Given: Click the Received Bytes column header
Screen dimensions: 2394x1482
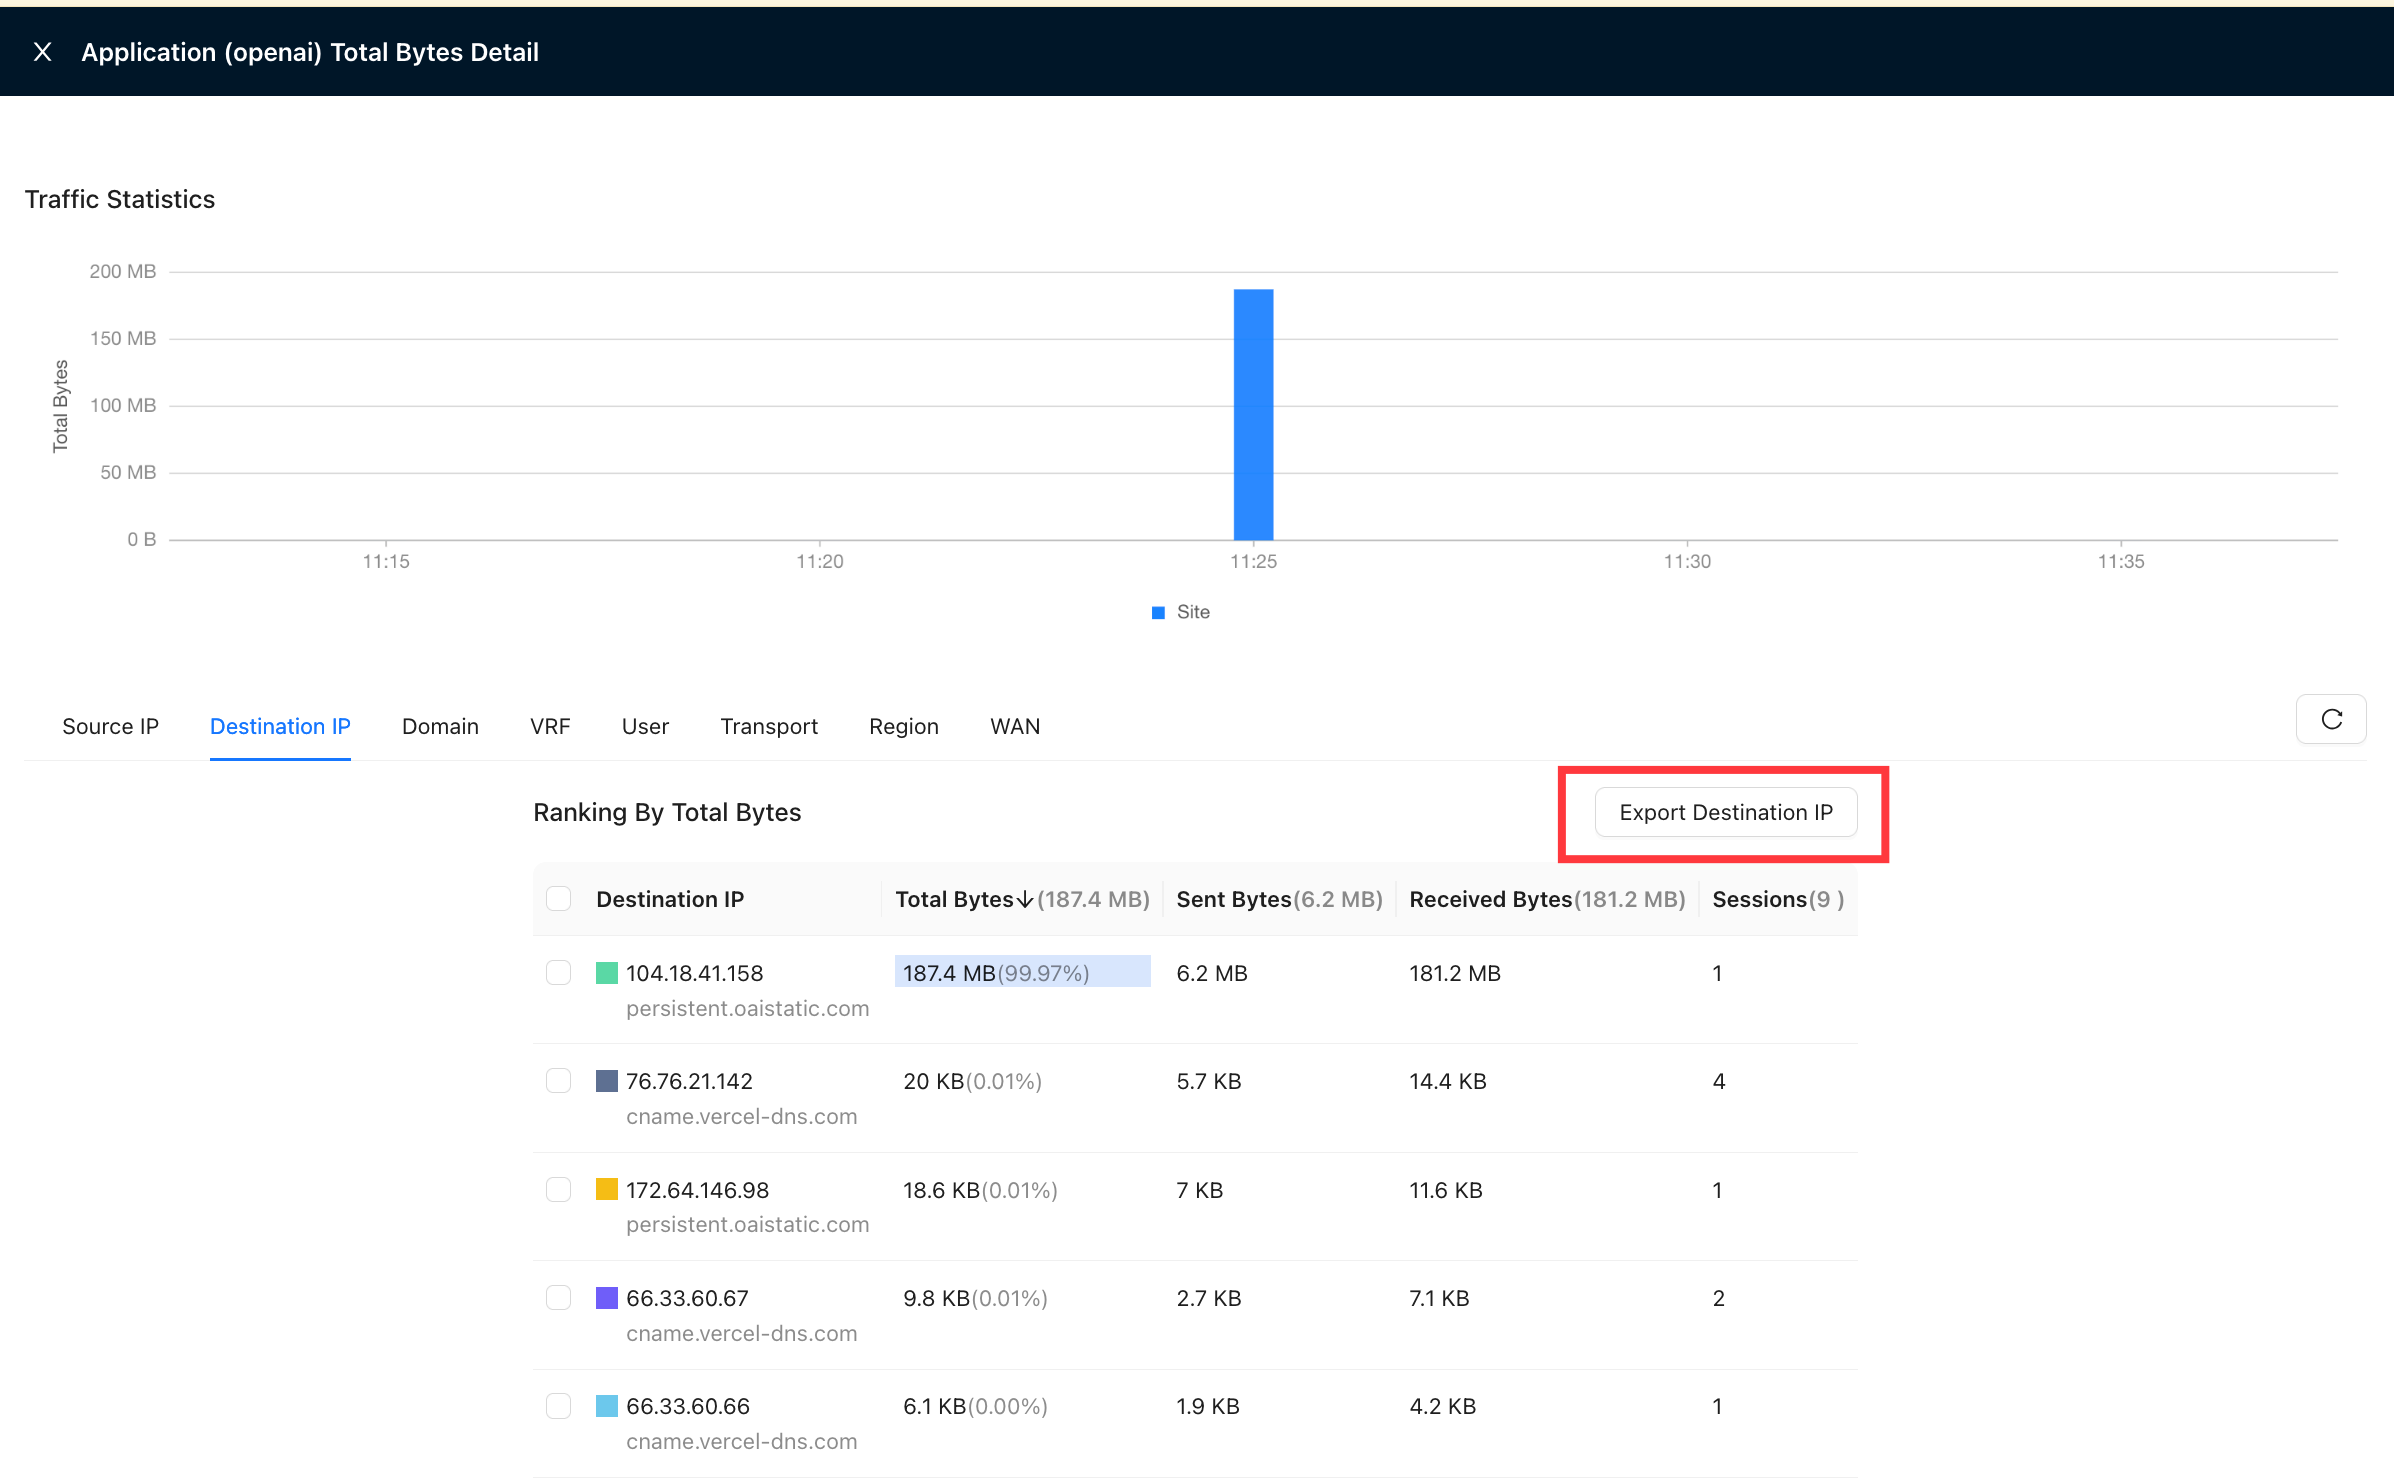Looking at the screenshot, I should point(1547,900).
